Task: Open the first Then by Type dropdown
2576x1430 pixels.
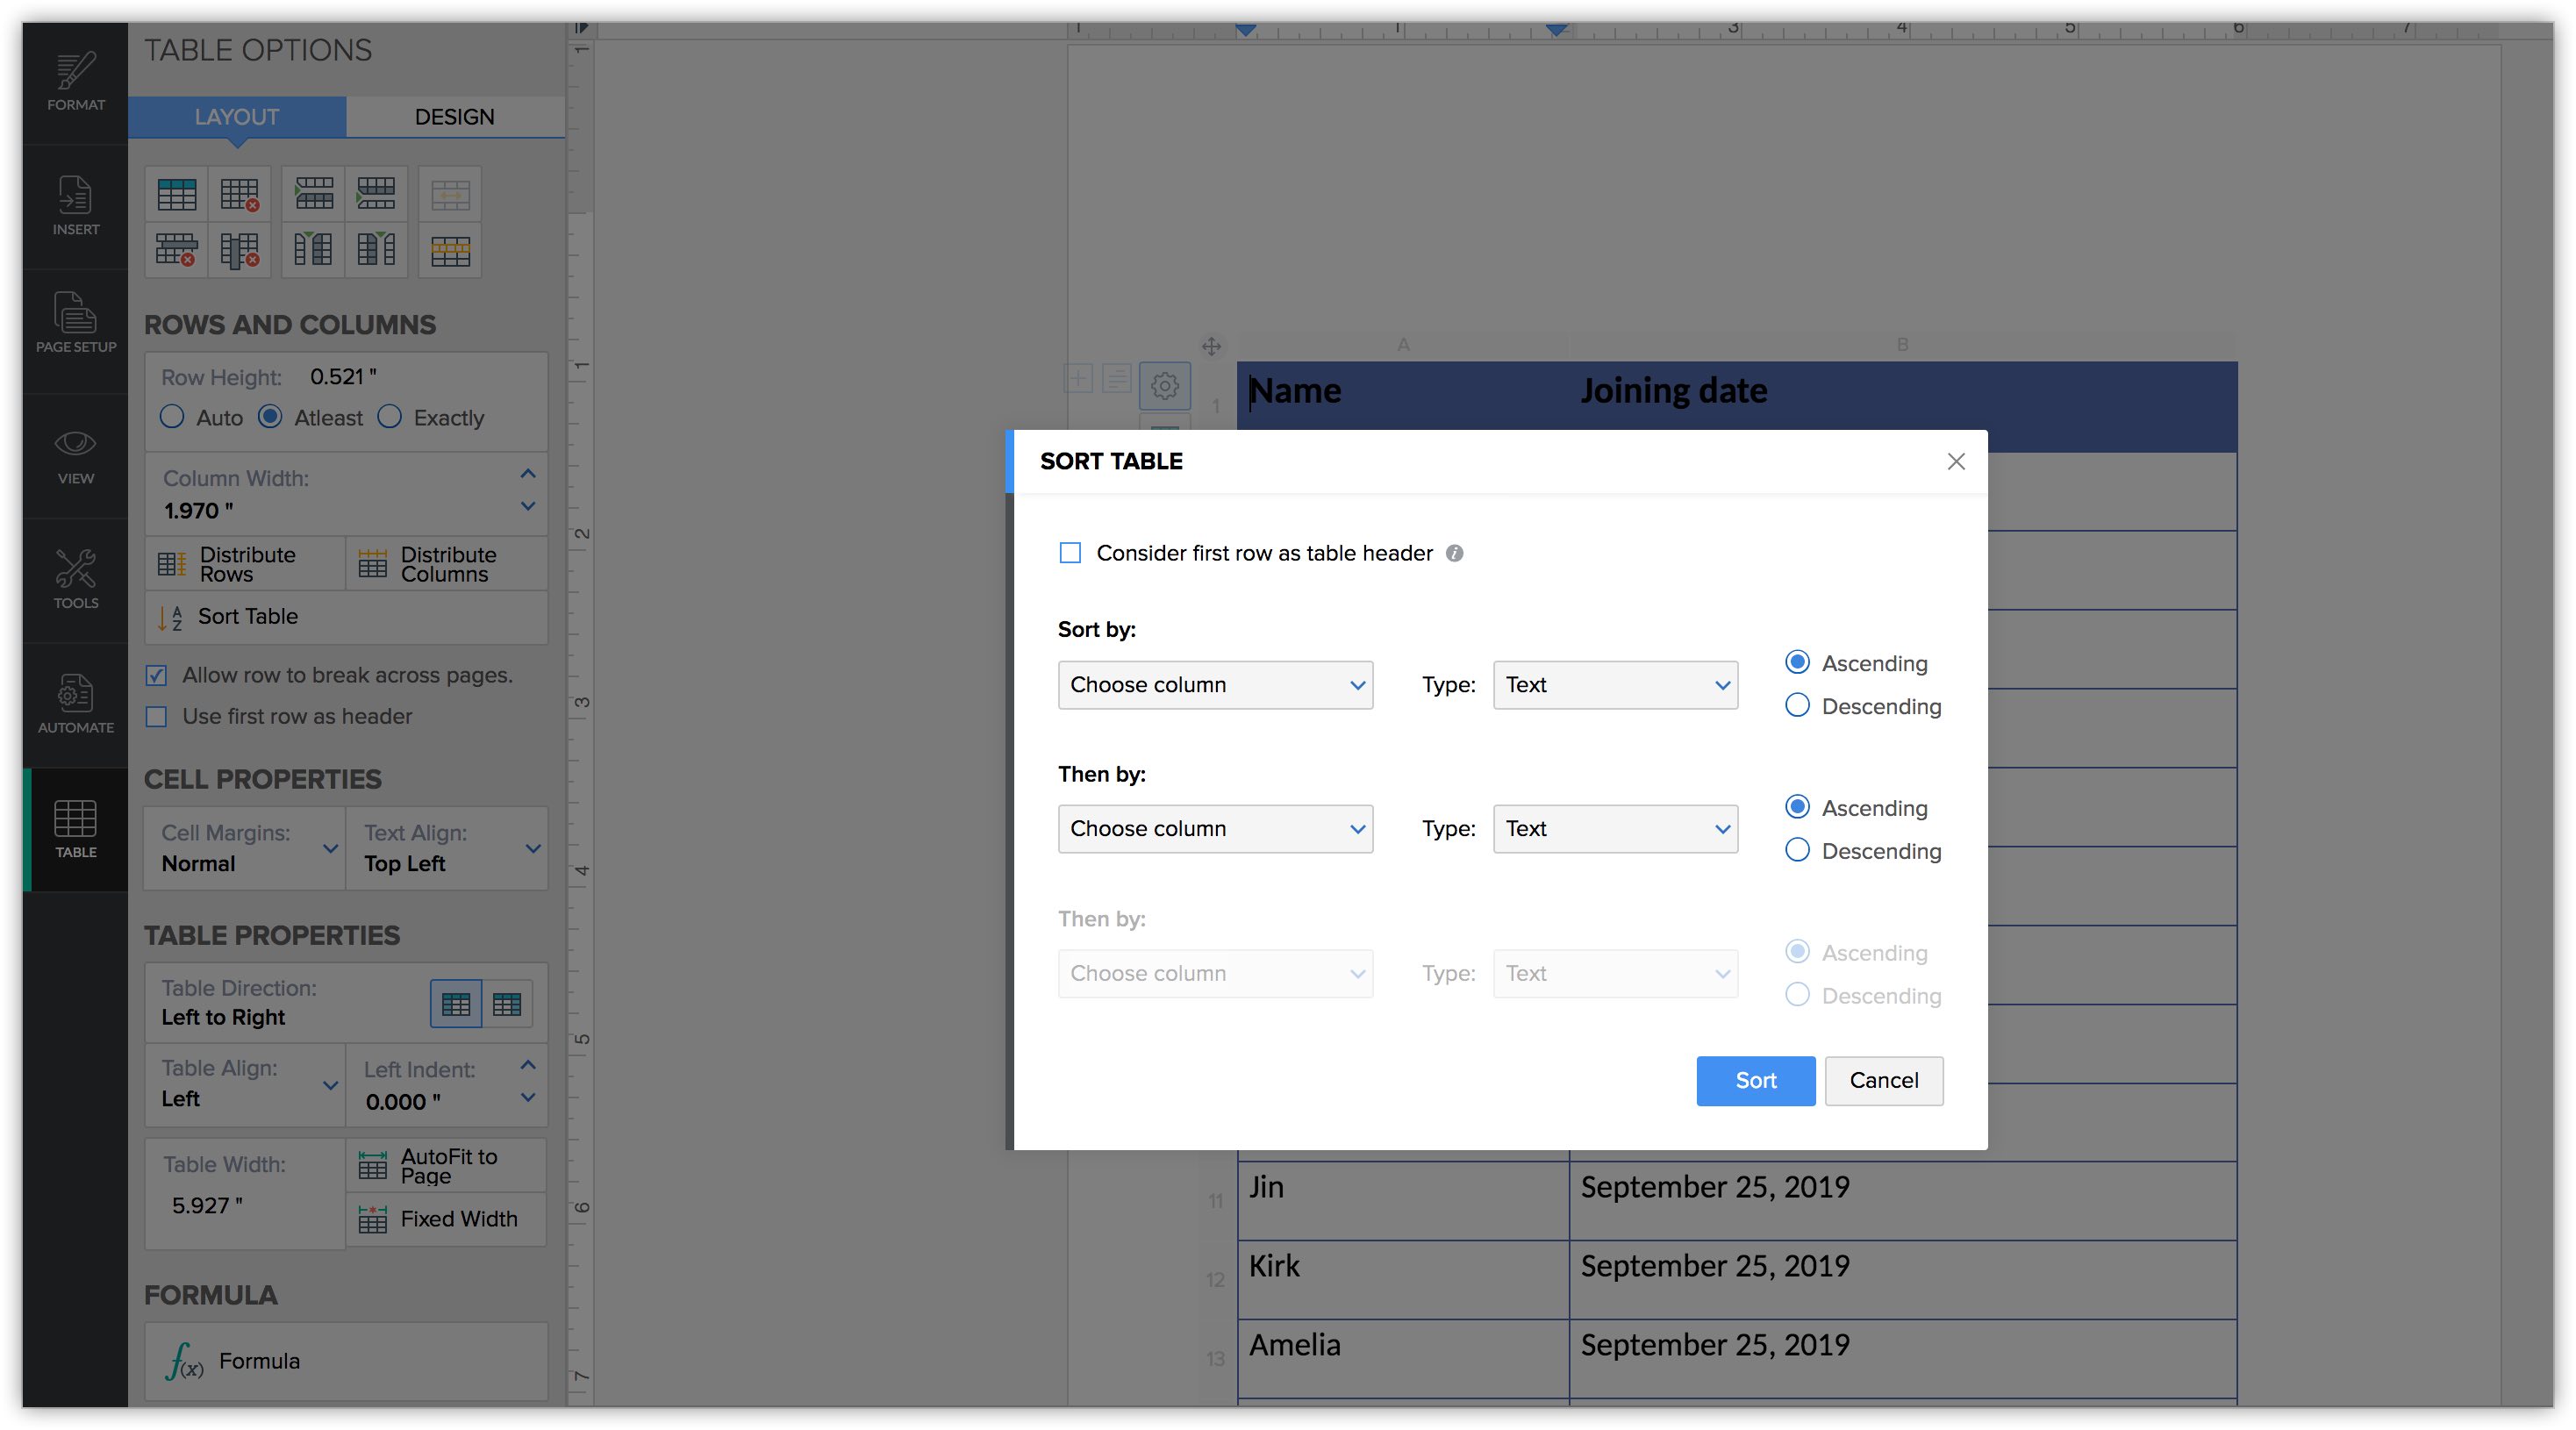Action: (1615, 829)
